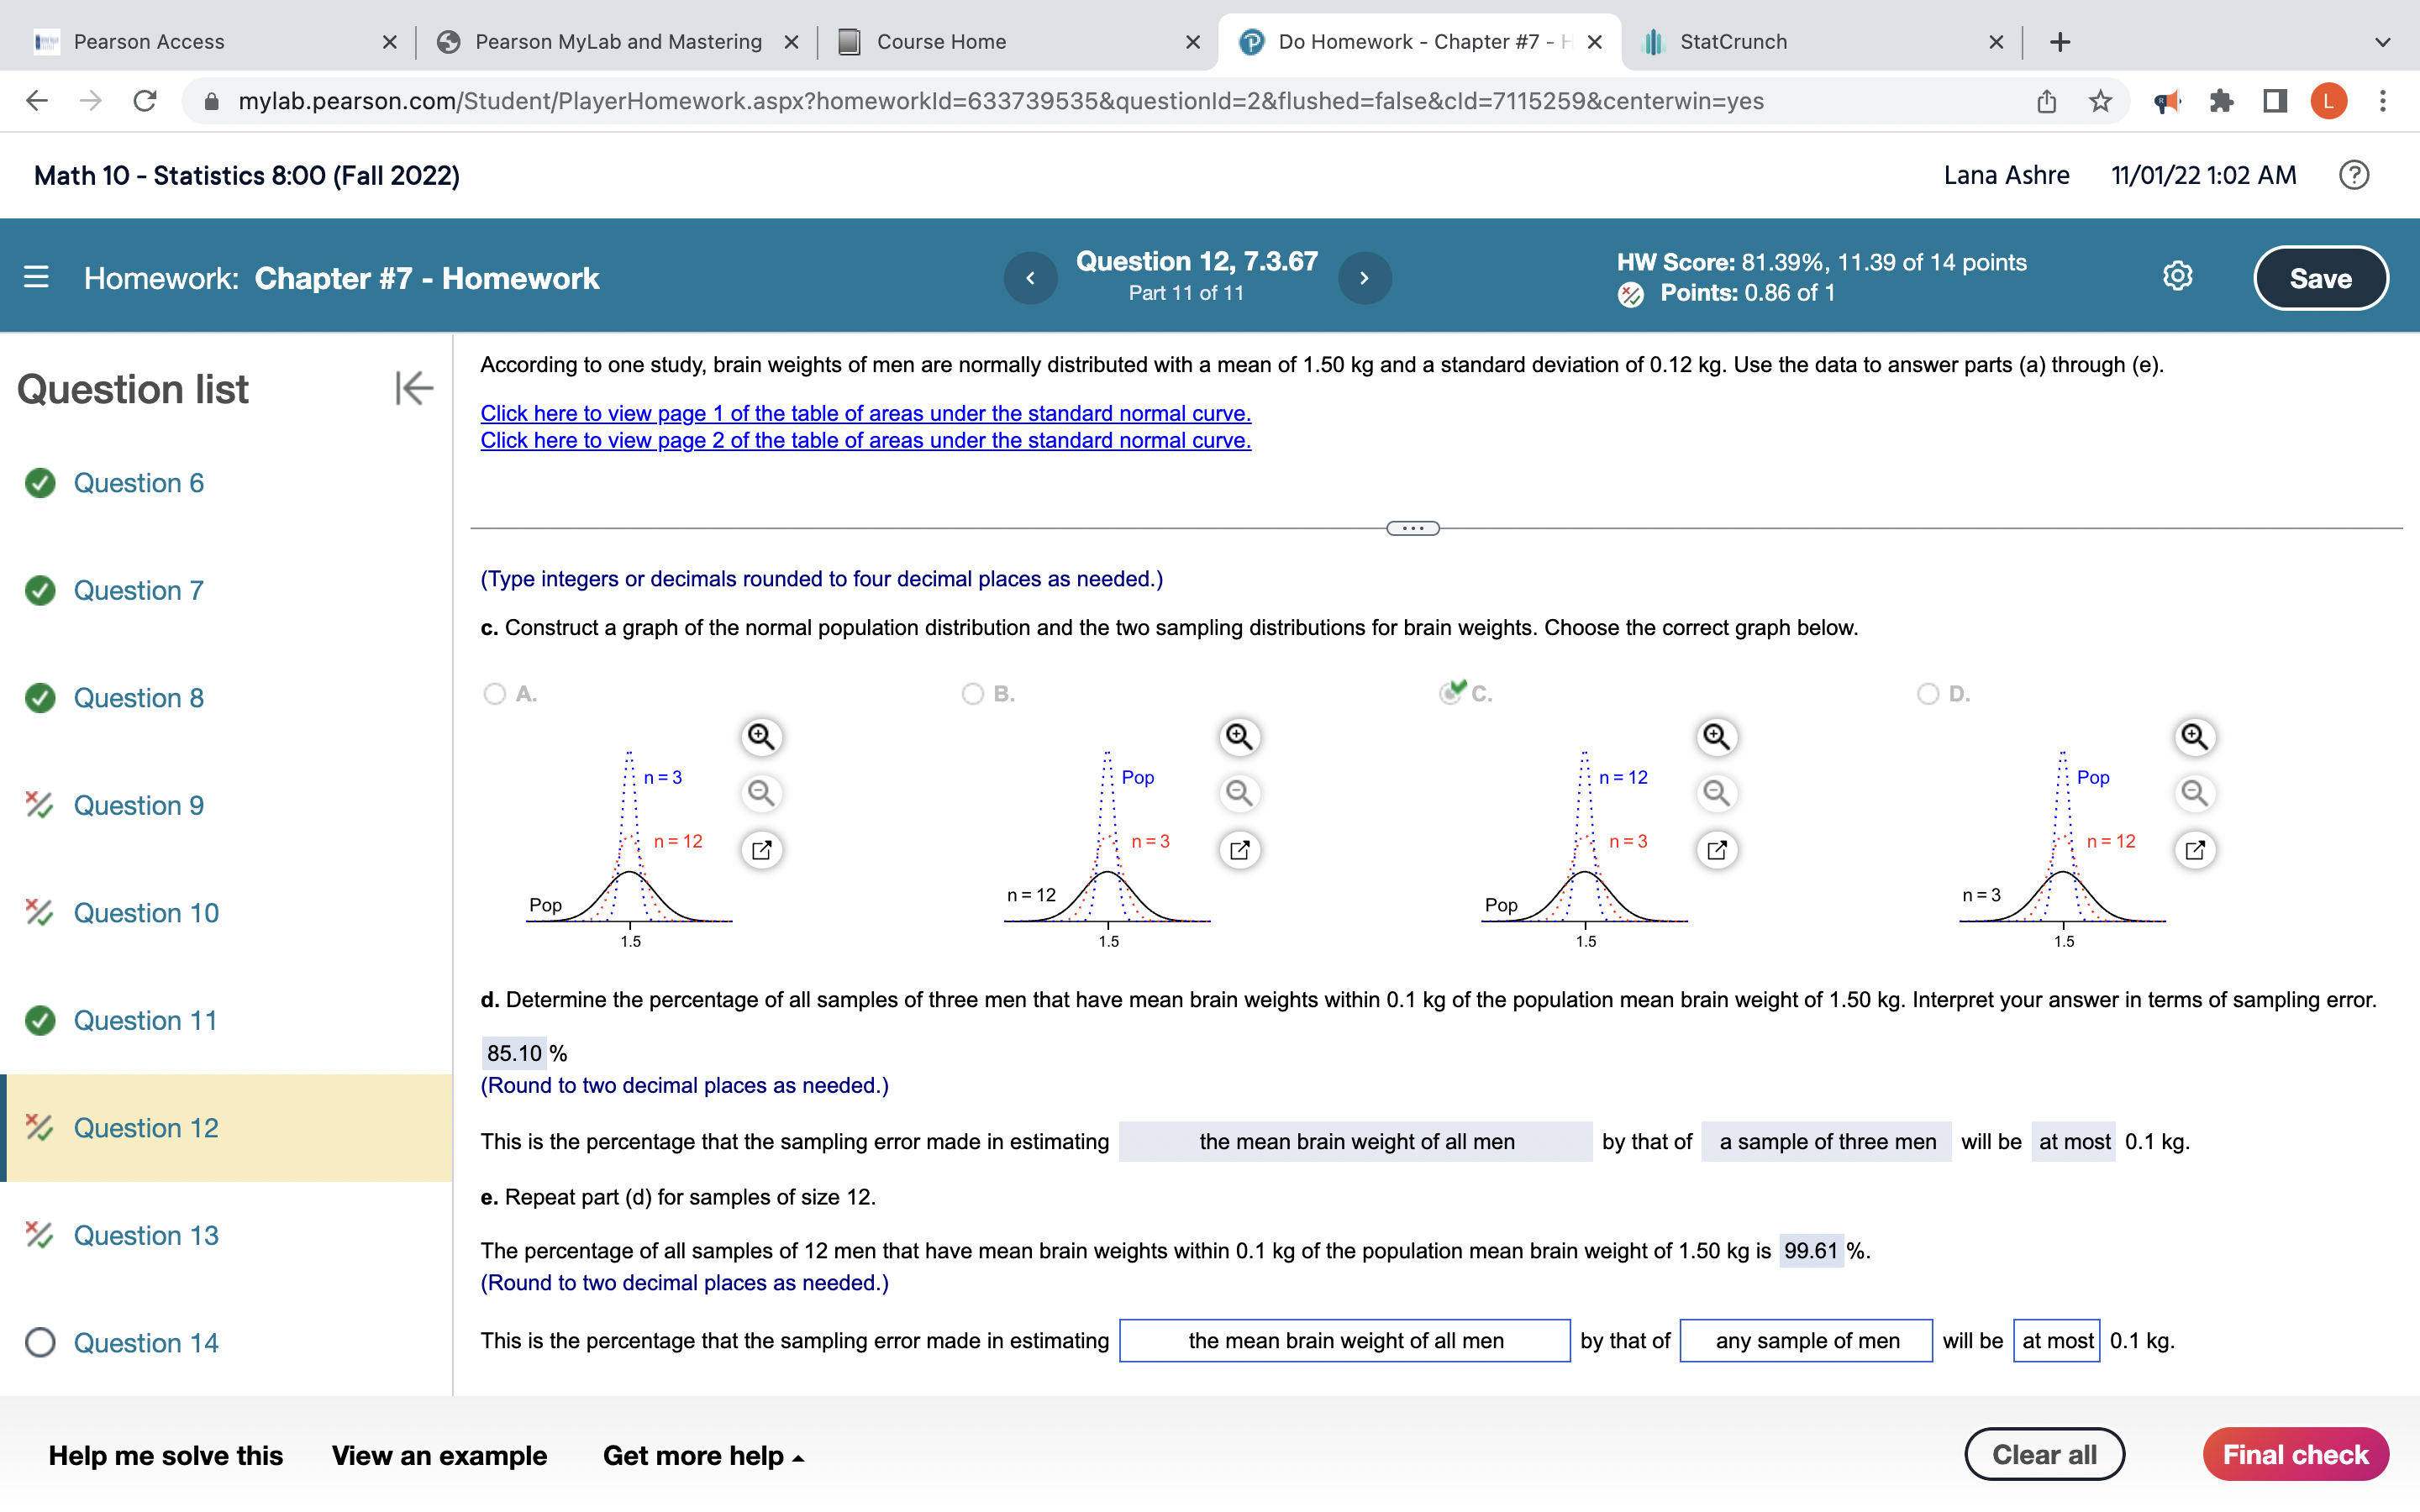Click the green checkmark beside Question 6
Image resolution: width=2420 pixels, height=1512 pixels.
tap(39, 483)
